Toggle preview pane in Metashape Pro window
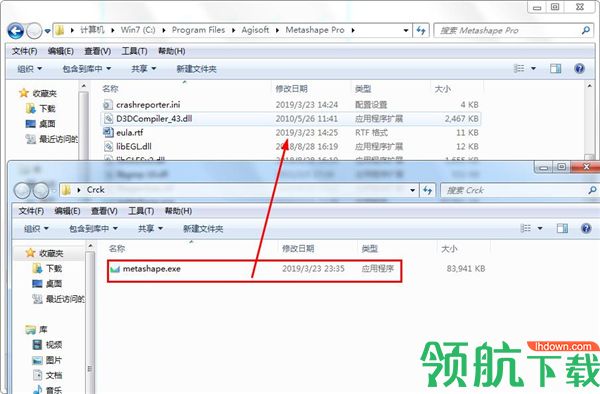600x394 pixels. [556, 68]
